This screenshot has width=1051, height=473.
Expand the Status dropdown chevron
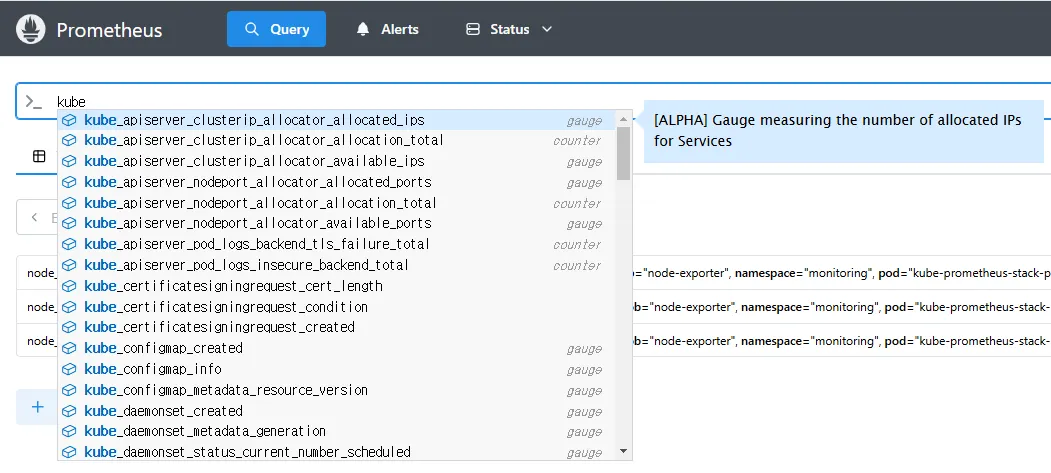click(547, 29)
